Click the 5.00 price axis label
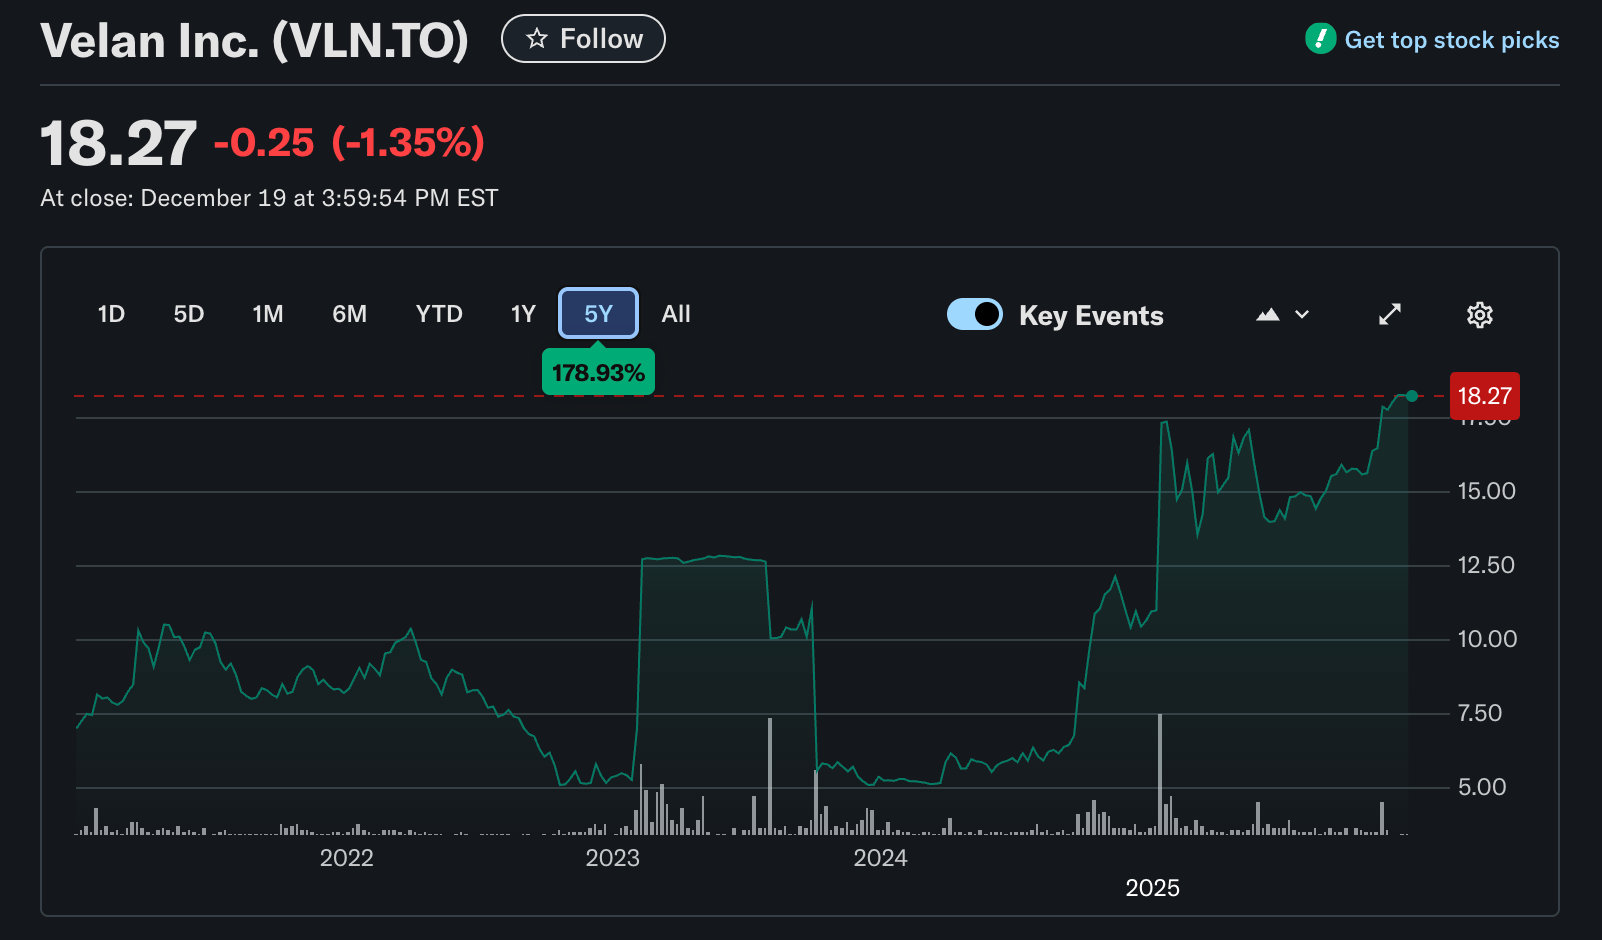 [x=1481, y=787]
